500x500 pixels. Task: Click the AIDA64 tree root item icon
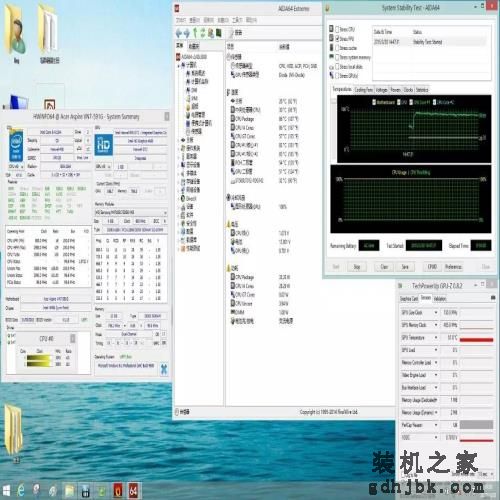tap(178, 57)
